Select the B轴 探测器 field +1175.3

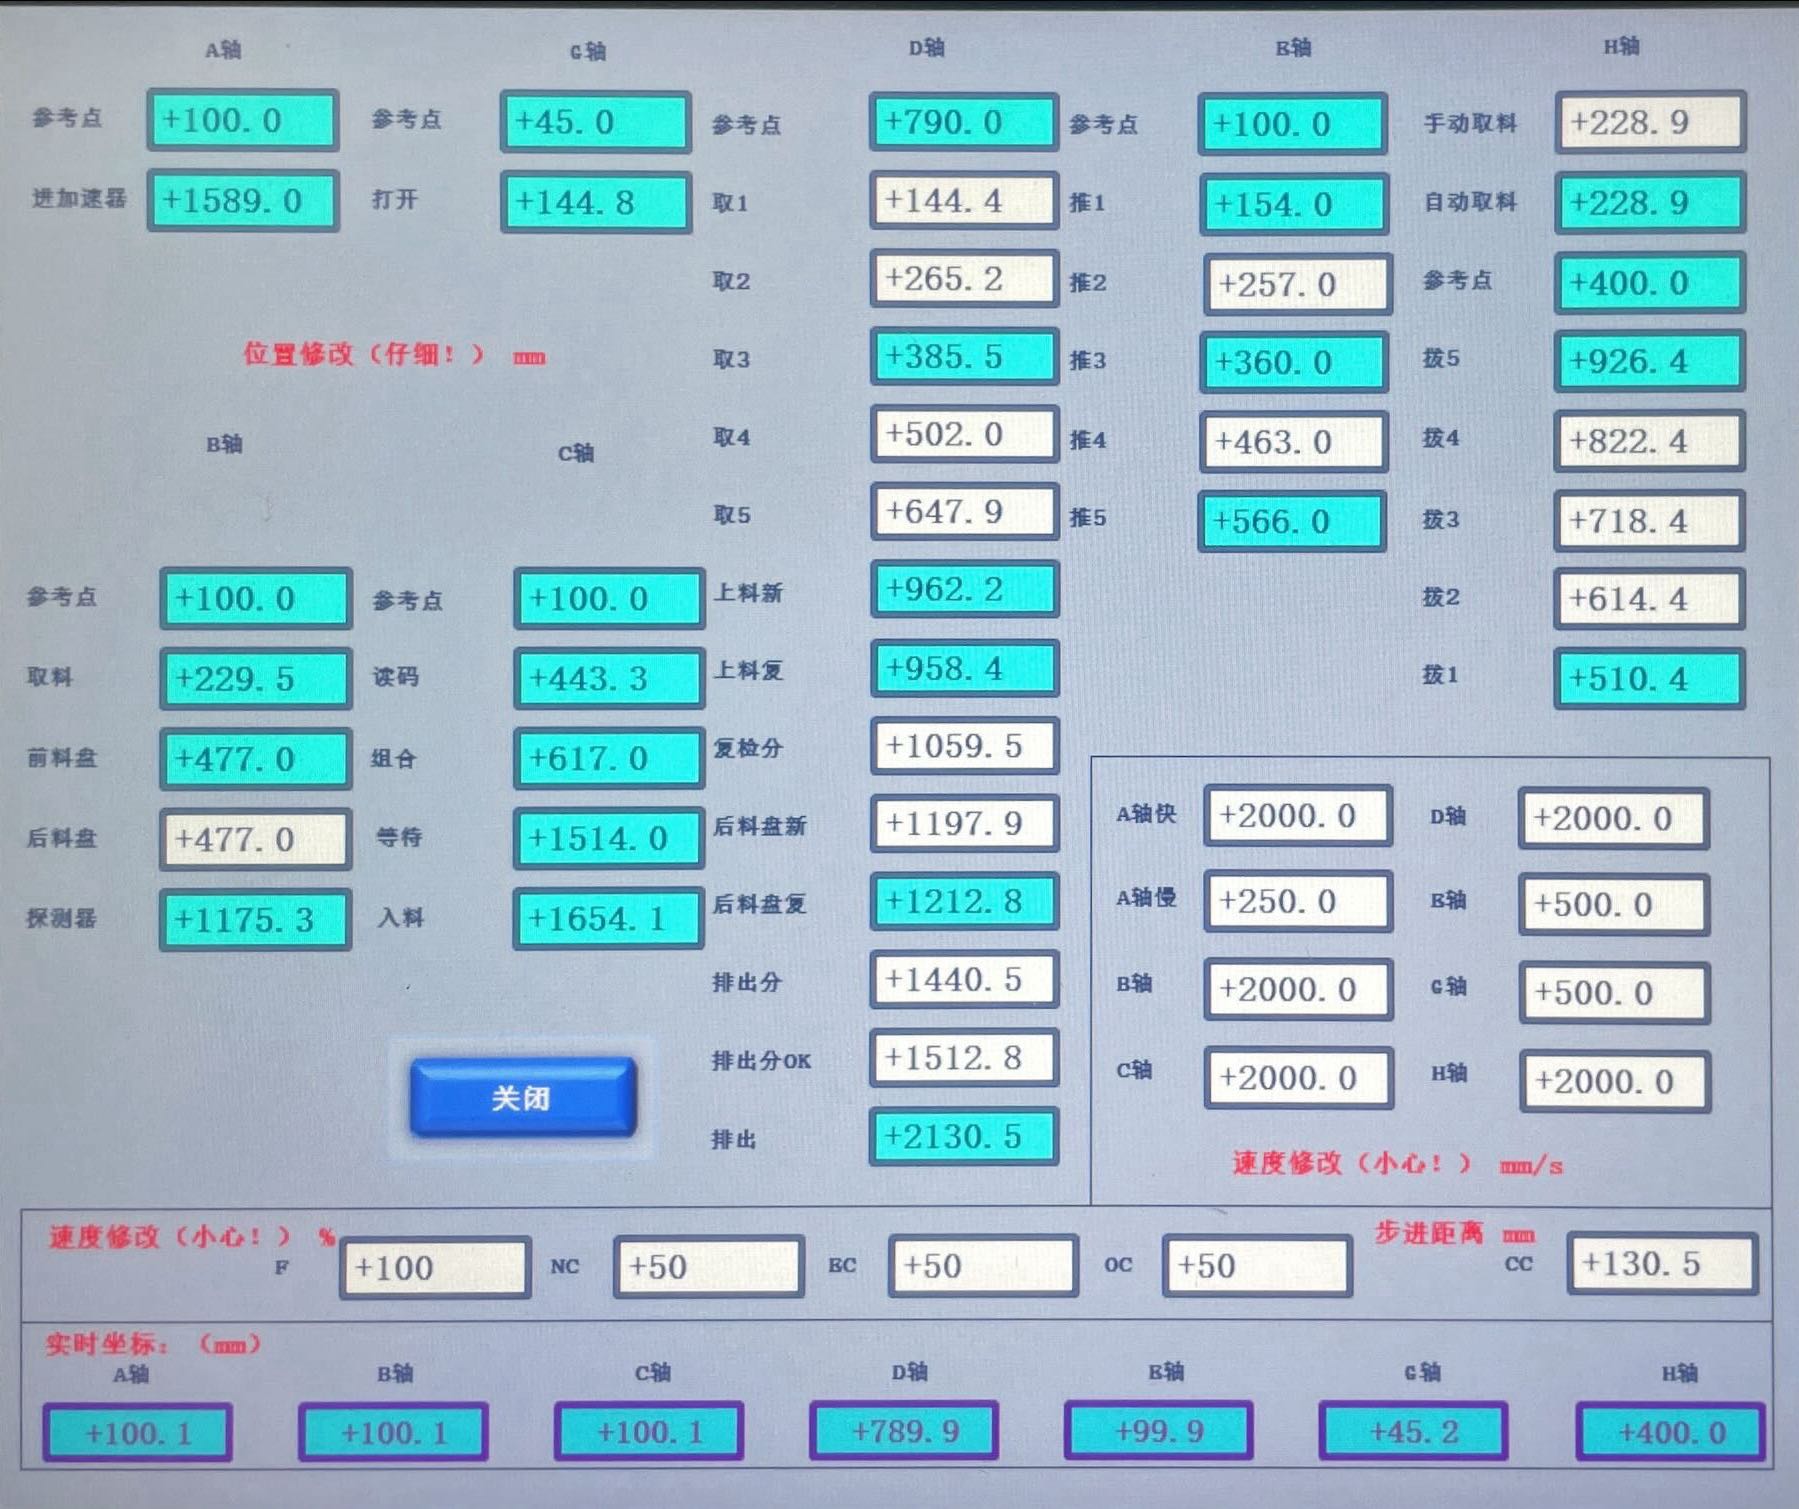point(255,920)
